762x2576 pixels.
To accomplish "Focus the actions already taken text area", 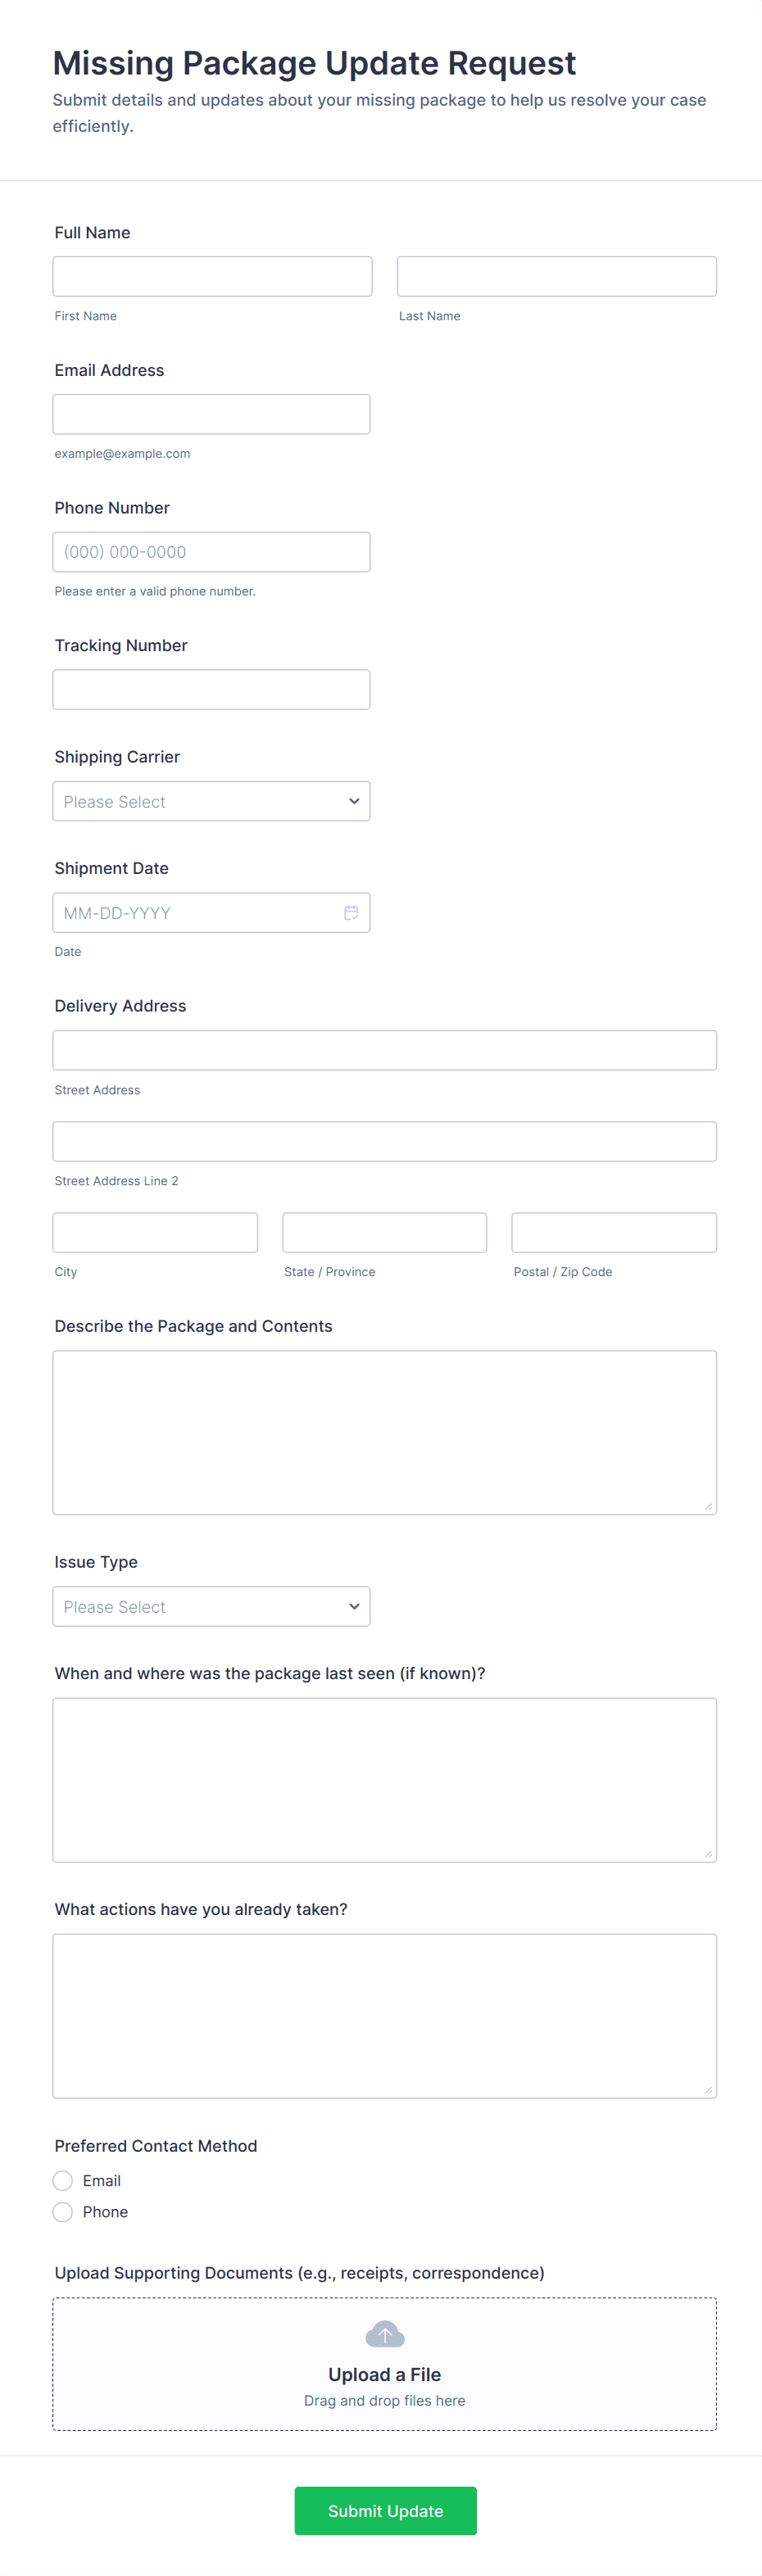I will 385,2015.
